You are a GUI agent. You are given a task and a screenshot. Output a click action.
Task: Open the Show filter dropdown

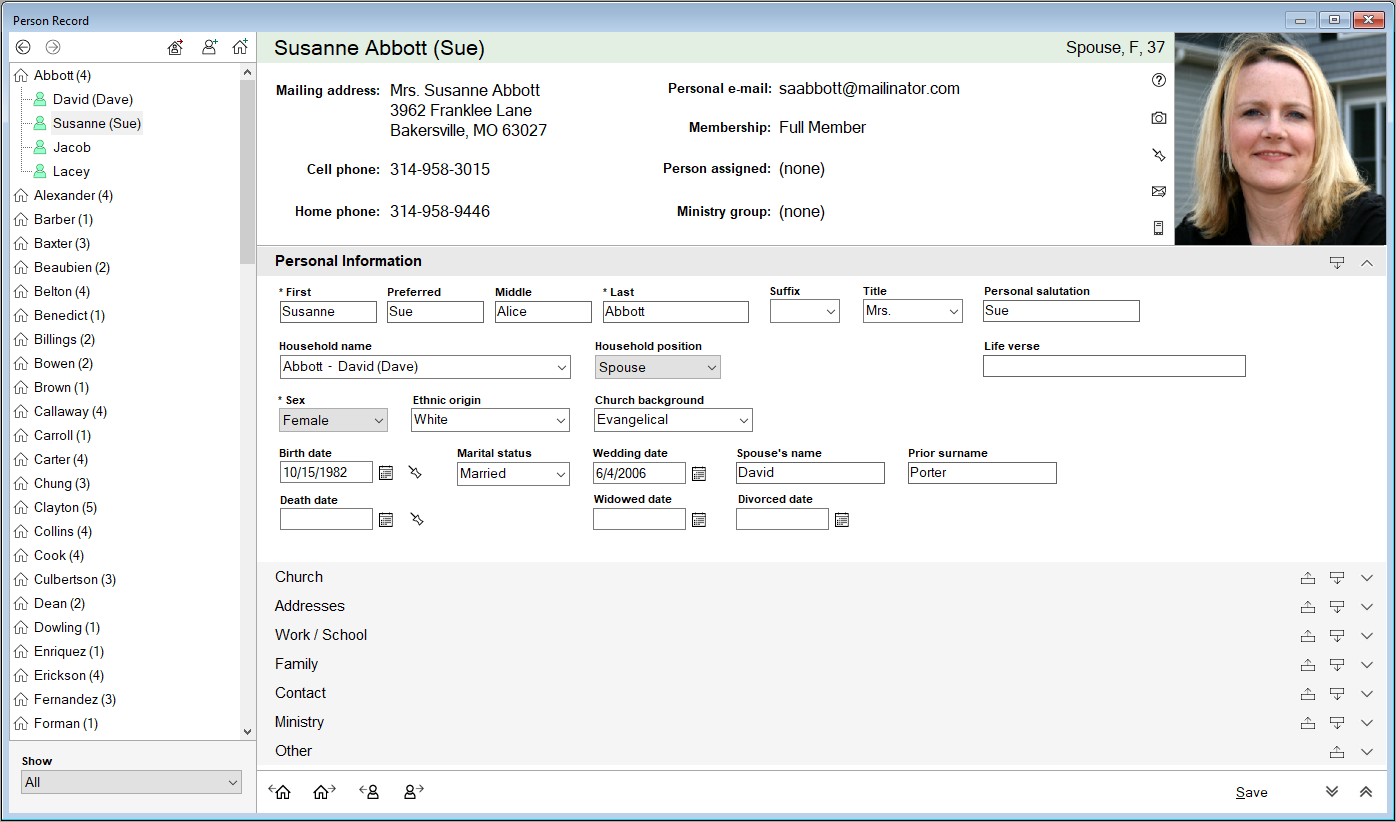point(131,782)
